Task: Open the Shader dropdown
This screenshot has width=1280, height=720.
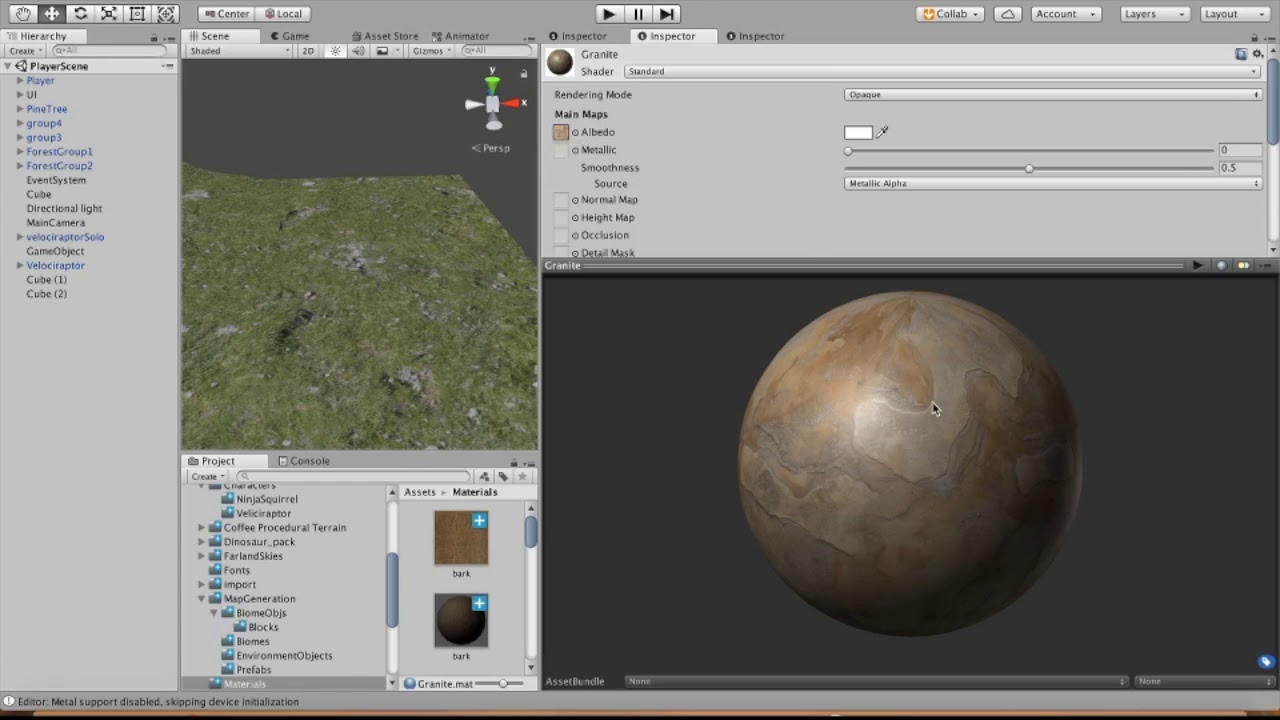Action: [x=942, y=72]
